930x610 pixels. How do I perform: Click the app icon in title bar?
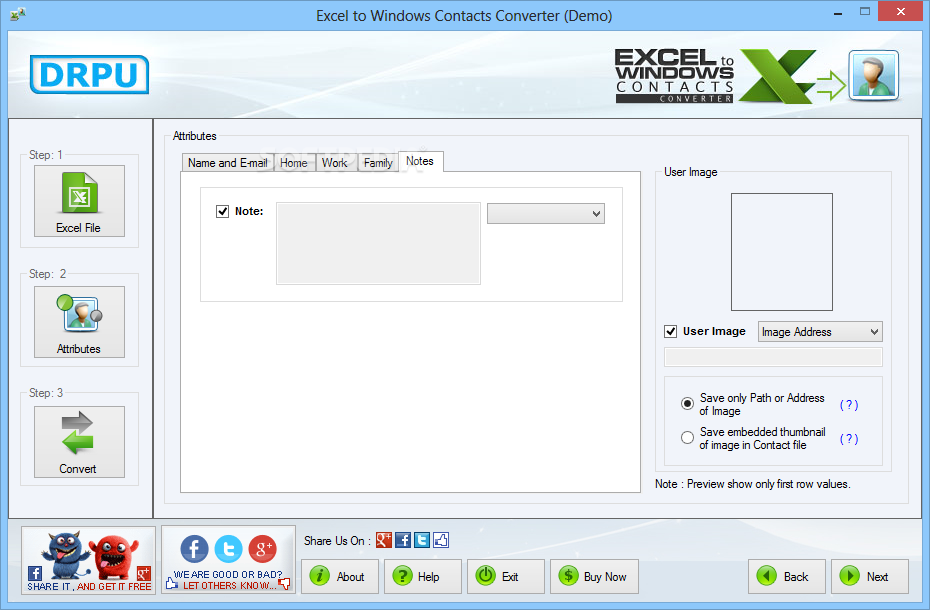[x=18, y=14]
